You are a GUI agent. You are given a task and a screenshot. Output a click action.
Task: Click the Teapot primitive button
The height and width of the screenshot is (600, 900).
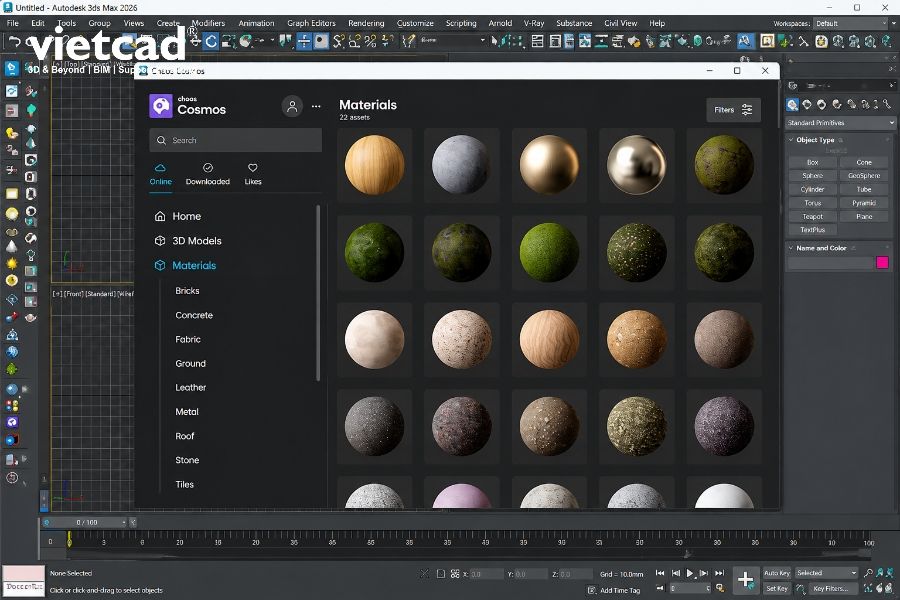(x=812, y=216)
